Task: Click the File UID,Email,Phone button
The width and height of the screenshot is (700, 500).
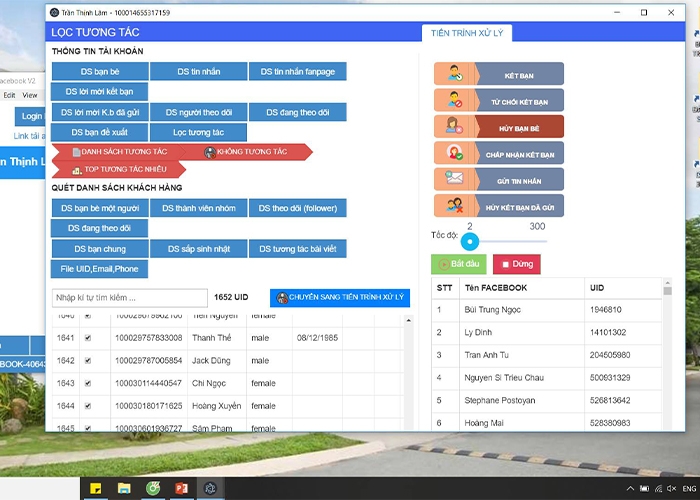Action: pyautogui.click(x=99, y=269)
